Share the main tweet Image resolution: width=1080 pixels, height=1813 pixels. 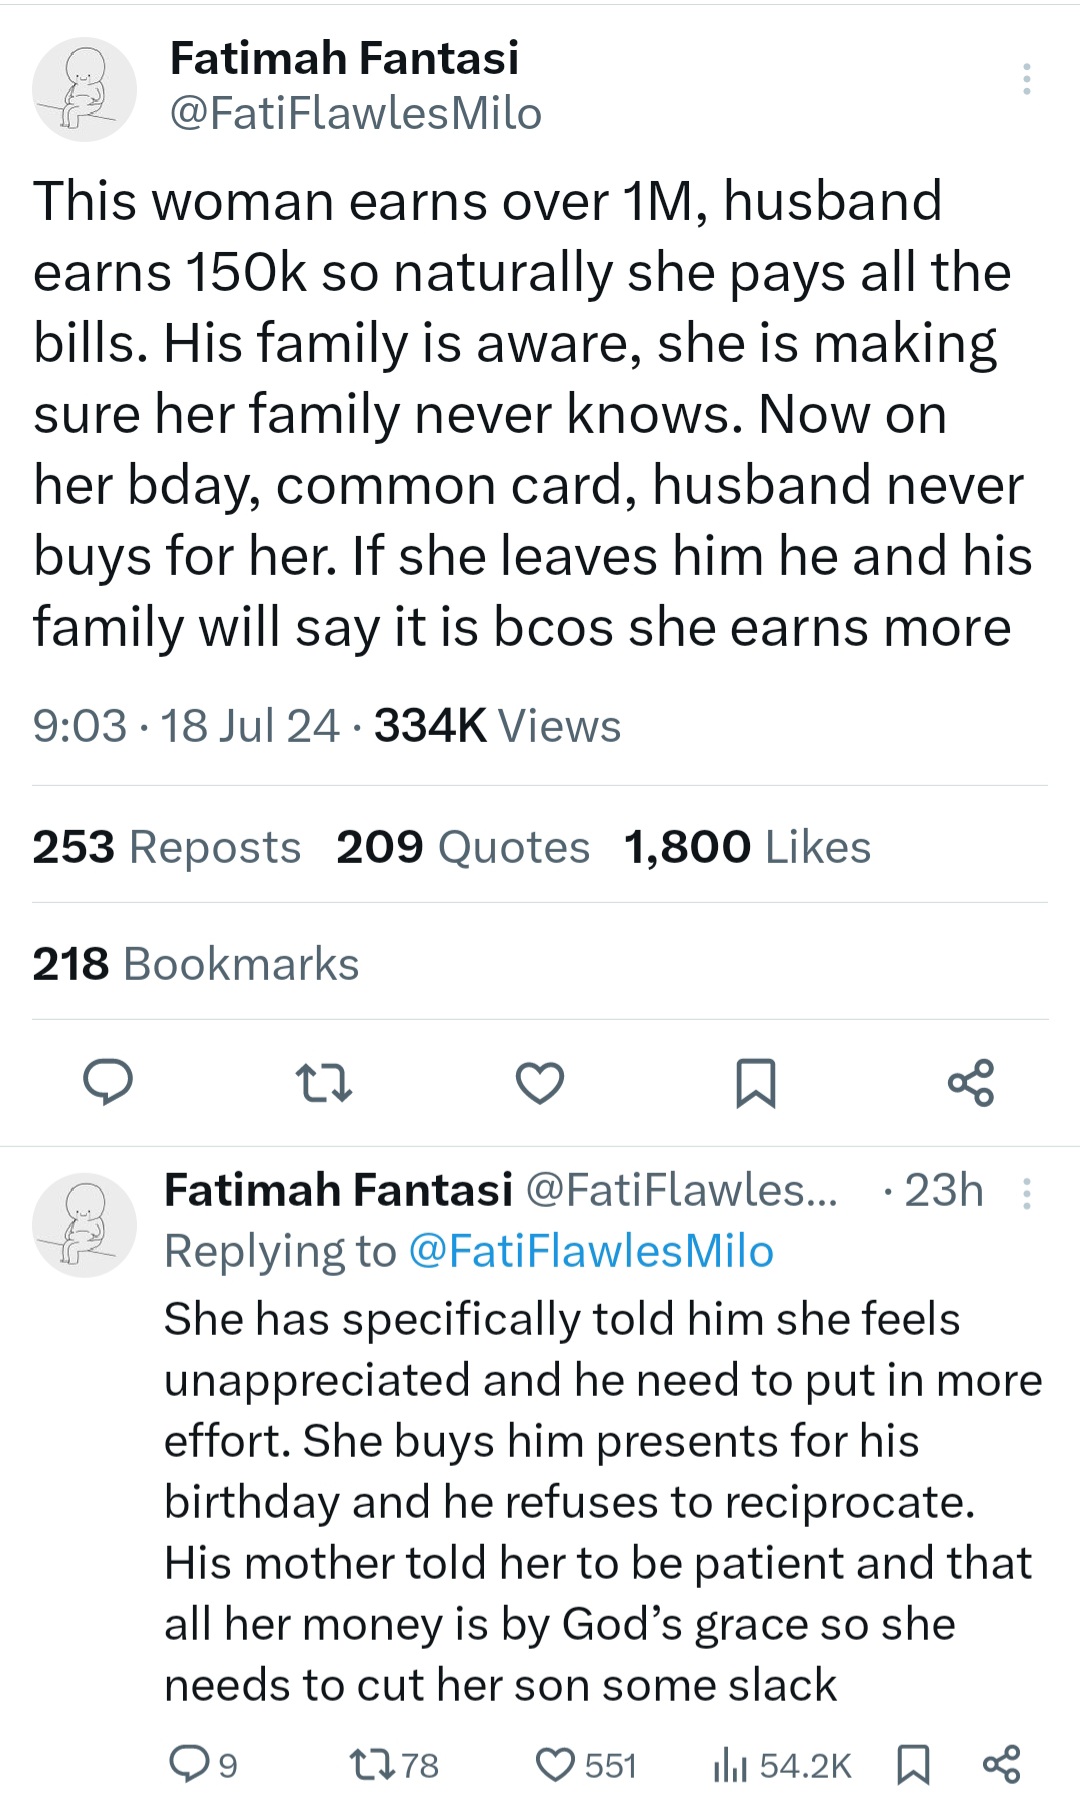click(970, 1083)
